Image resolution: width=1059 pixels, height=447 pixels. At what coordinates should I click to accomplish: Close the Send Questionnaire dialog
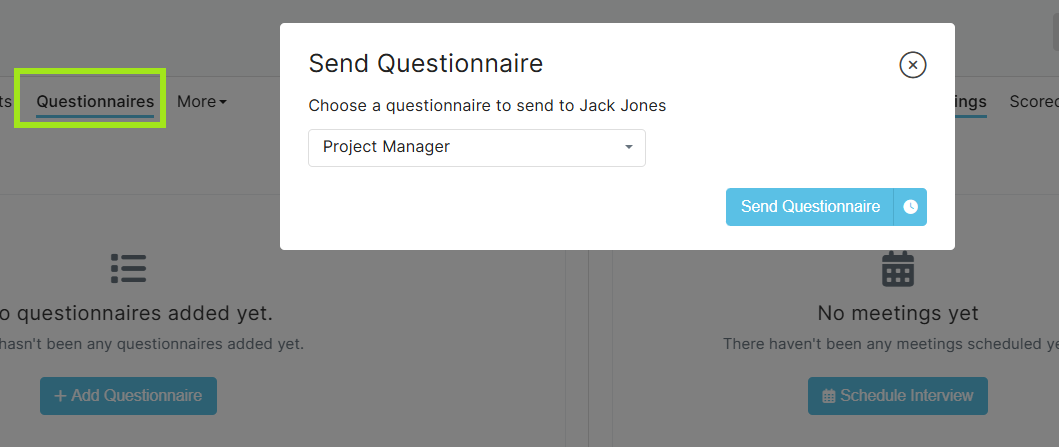pos(912,65)
